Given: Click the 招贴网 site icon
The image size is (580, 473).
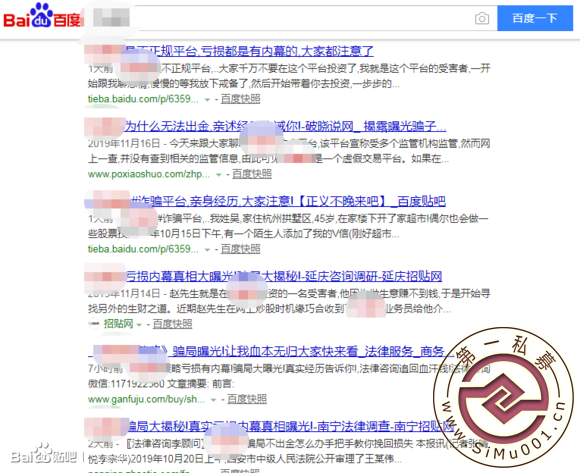Looking at the screenshot, I should coord(94,324).
